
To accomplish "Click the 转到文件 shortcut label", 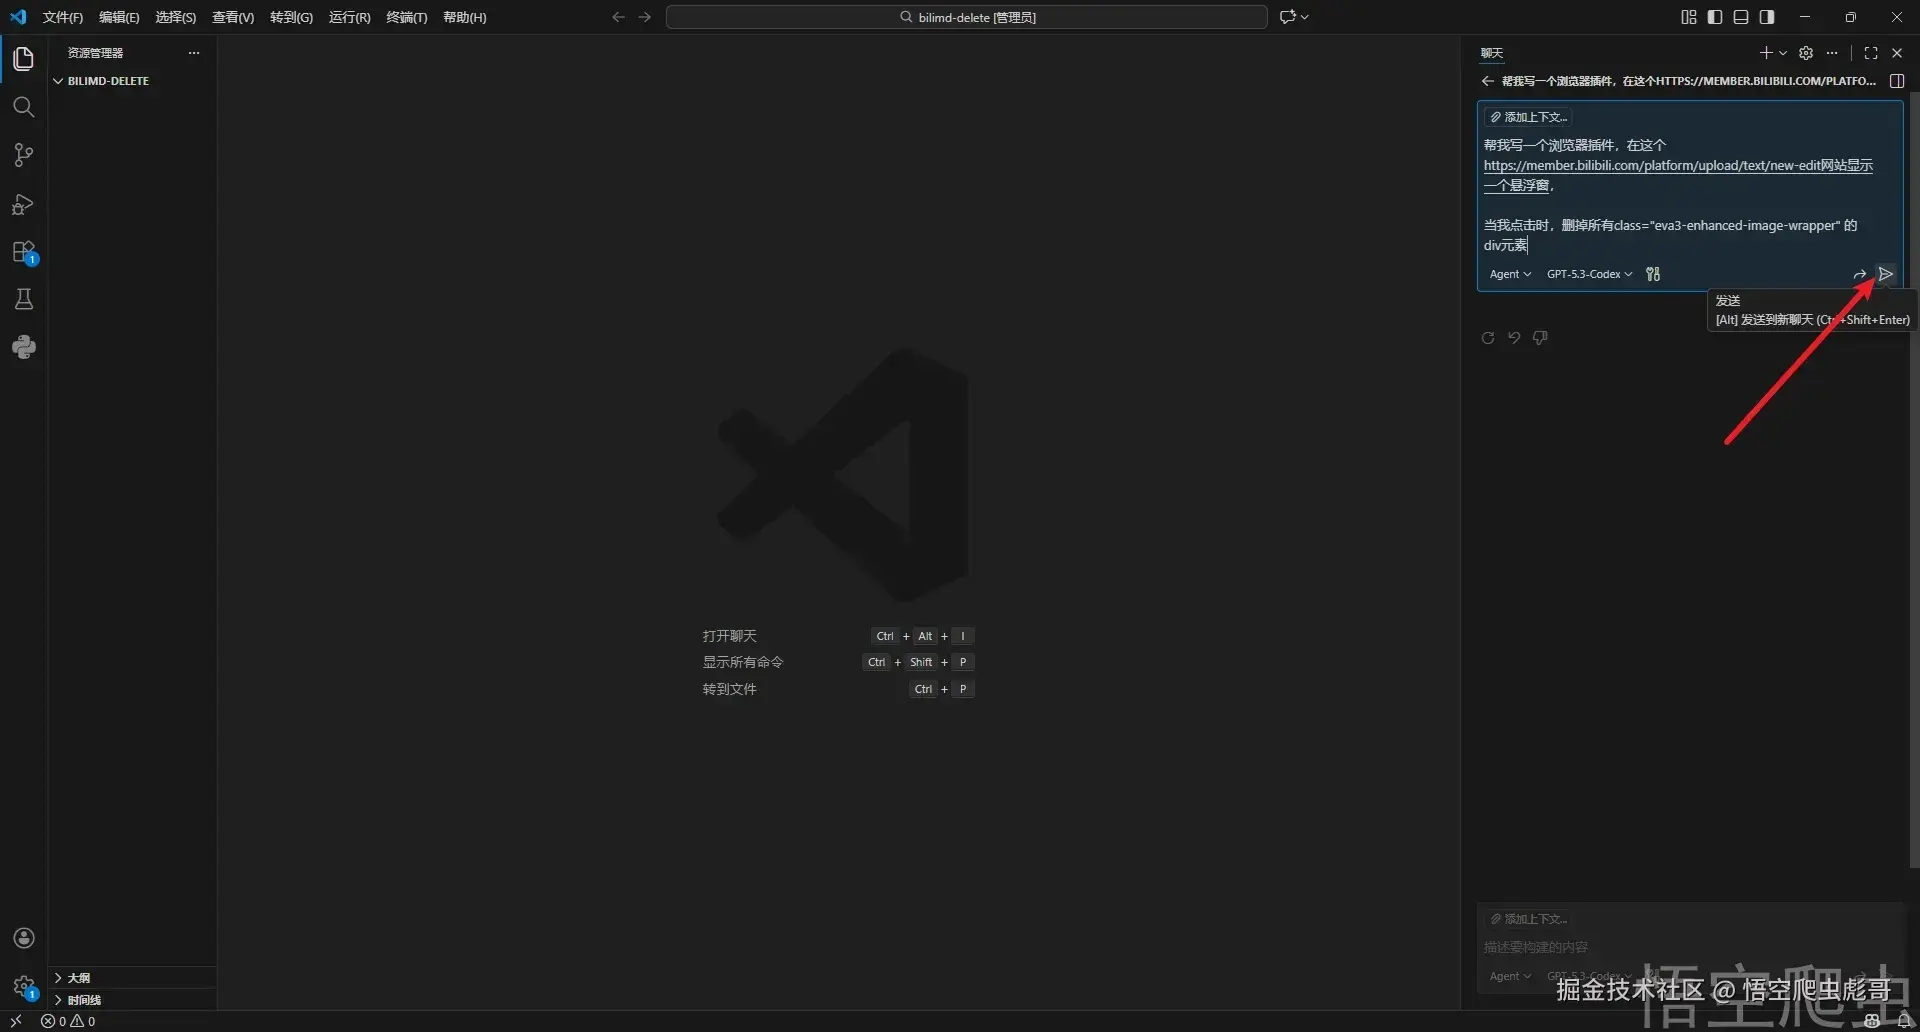I will coord(730,689).
